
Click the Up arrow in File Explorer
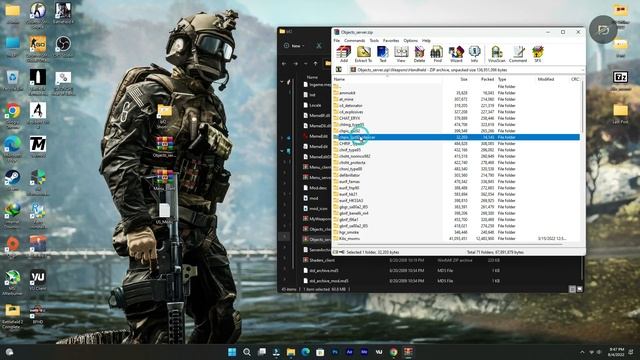pos(315,64)
